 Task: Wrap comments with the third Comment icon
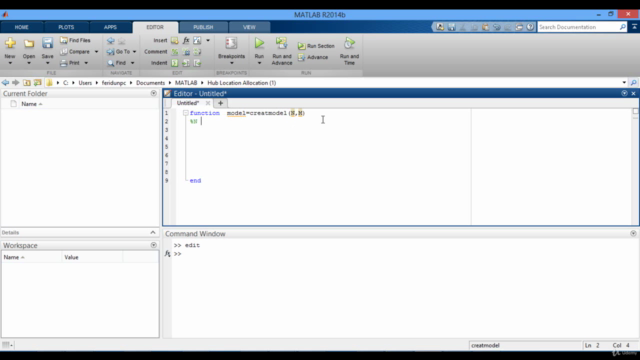pyautogui.click(x=197, y=52)
